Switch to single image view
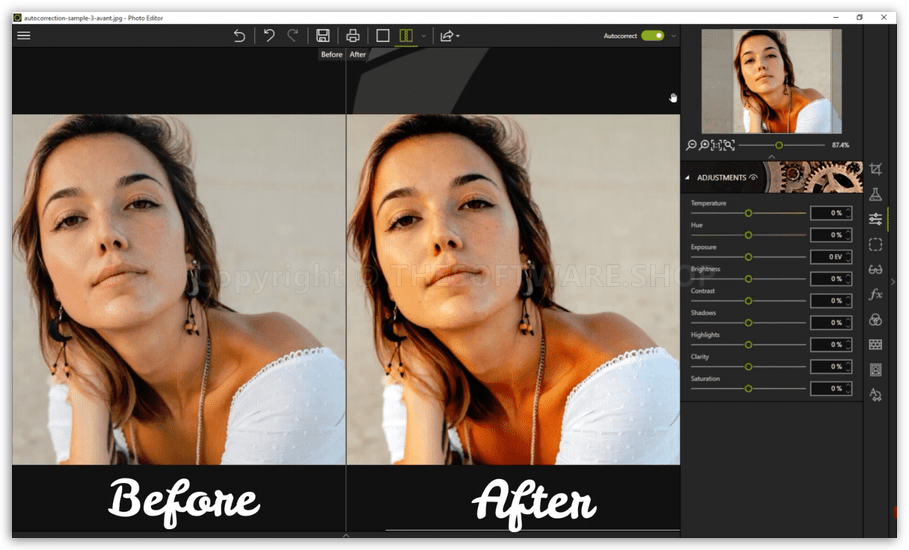The width and height of the screenshot is (909, 550). 383,36
